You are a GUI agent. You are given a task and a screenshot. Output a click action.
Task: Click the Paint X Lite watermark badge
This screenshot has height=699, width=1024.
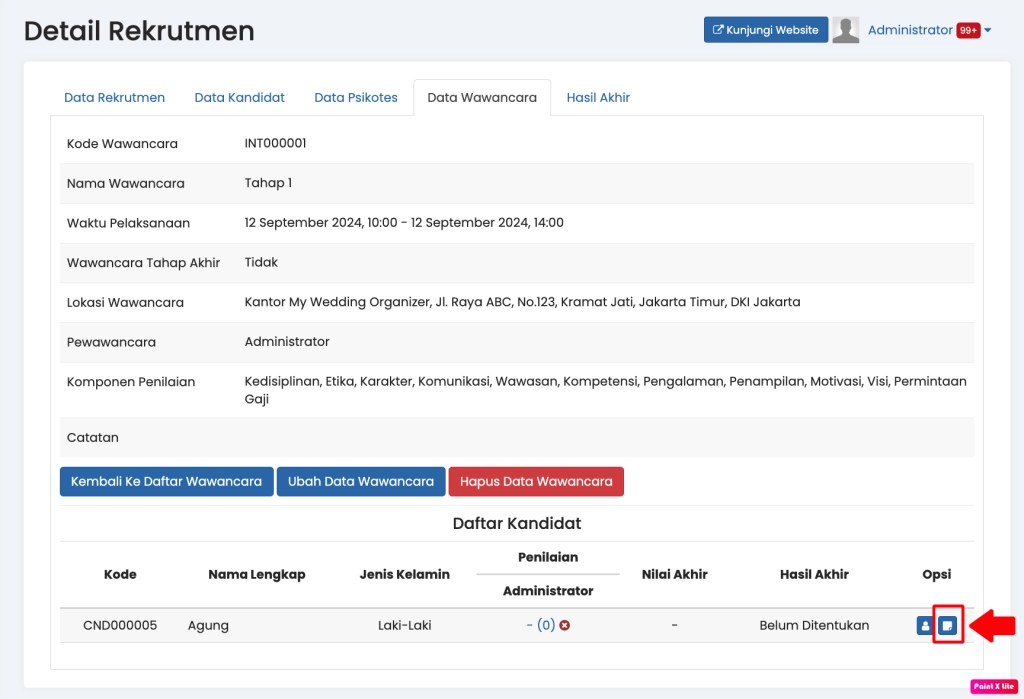[993, 686]
